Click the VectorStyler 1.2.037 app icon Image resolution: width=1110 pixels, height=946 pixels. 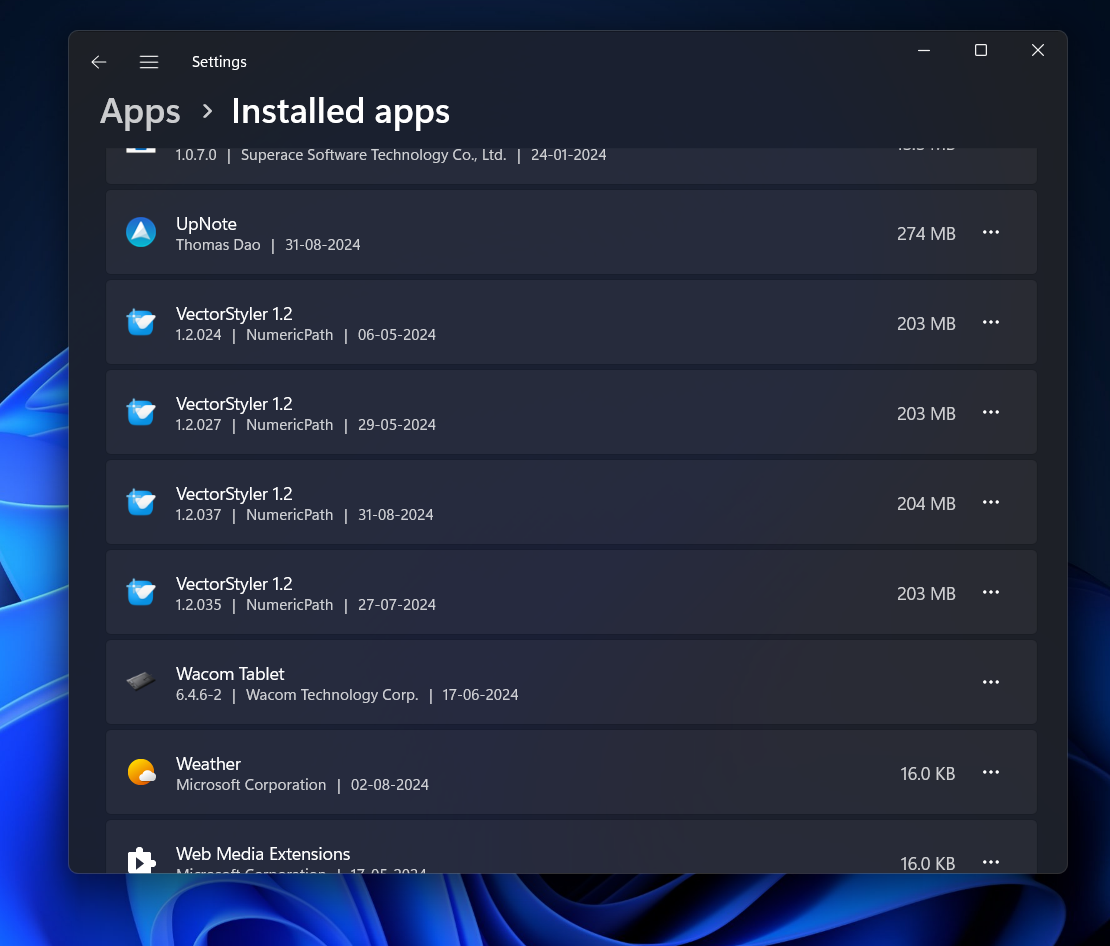(x=141, y=503)
